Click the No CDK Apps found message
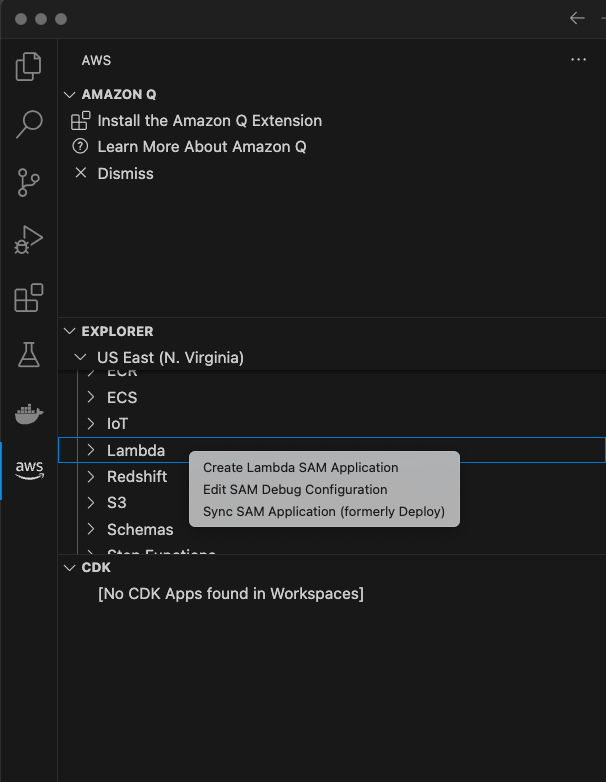The height and width of the screenshot is (782, 606). (x=231, y=593)
